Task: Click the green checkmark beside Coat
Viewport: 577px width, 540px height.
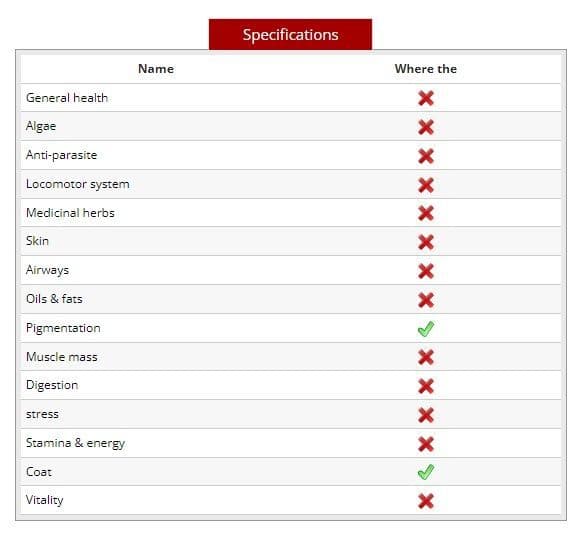Action: pyautogui.click(x=426, y=472)
